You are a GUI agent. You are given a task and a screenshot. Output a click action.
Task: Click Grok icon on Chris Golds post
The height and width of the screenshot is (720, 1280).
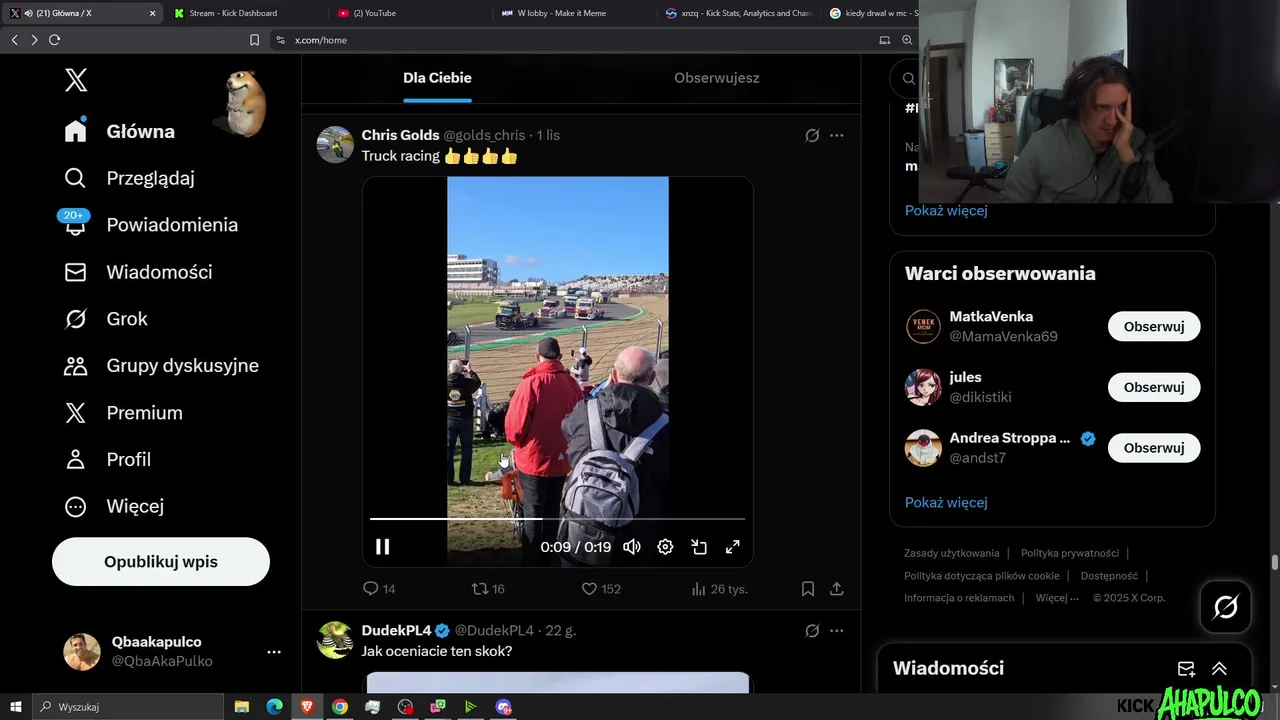812,135
